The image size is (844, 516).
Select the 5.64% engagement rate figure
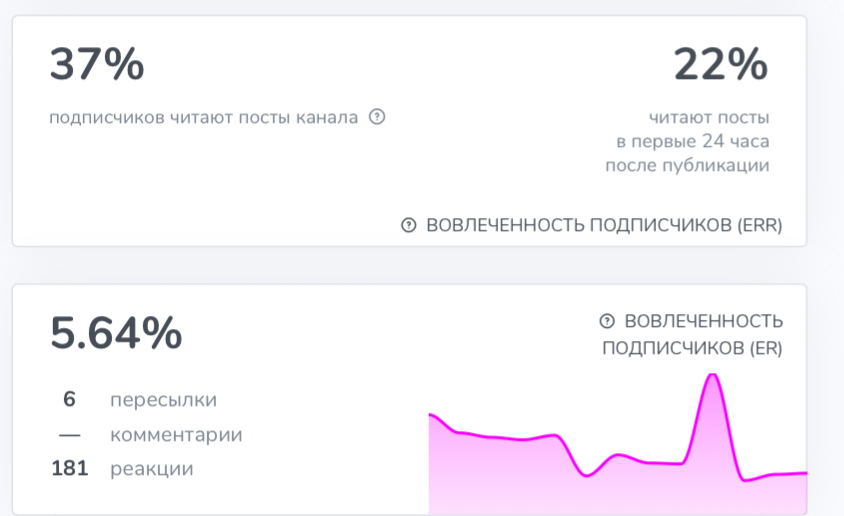tap(116, 333)
